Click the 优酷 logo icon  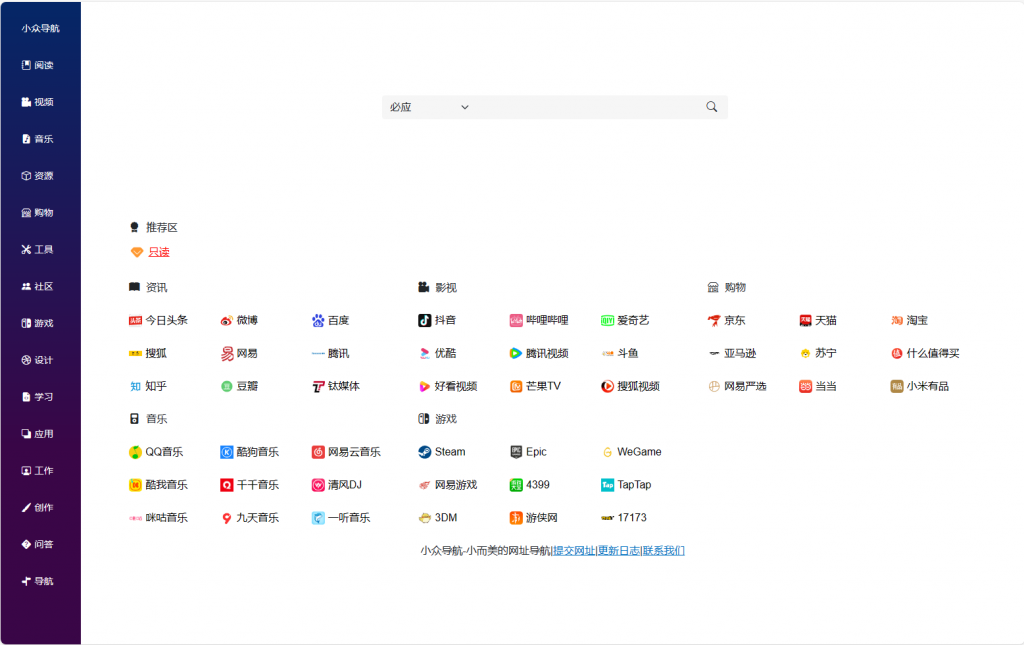click(424, 354)
